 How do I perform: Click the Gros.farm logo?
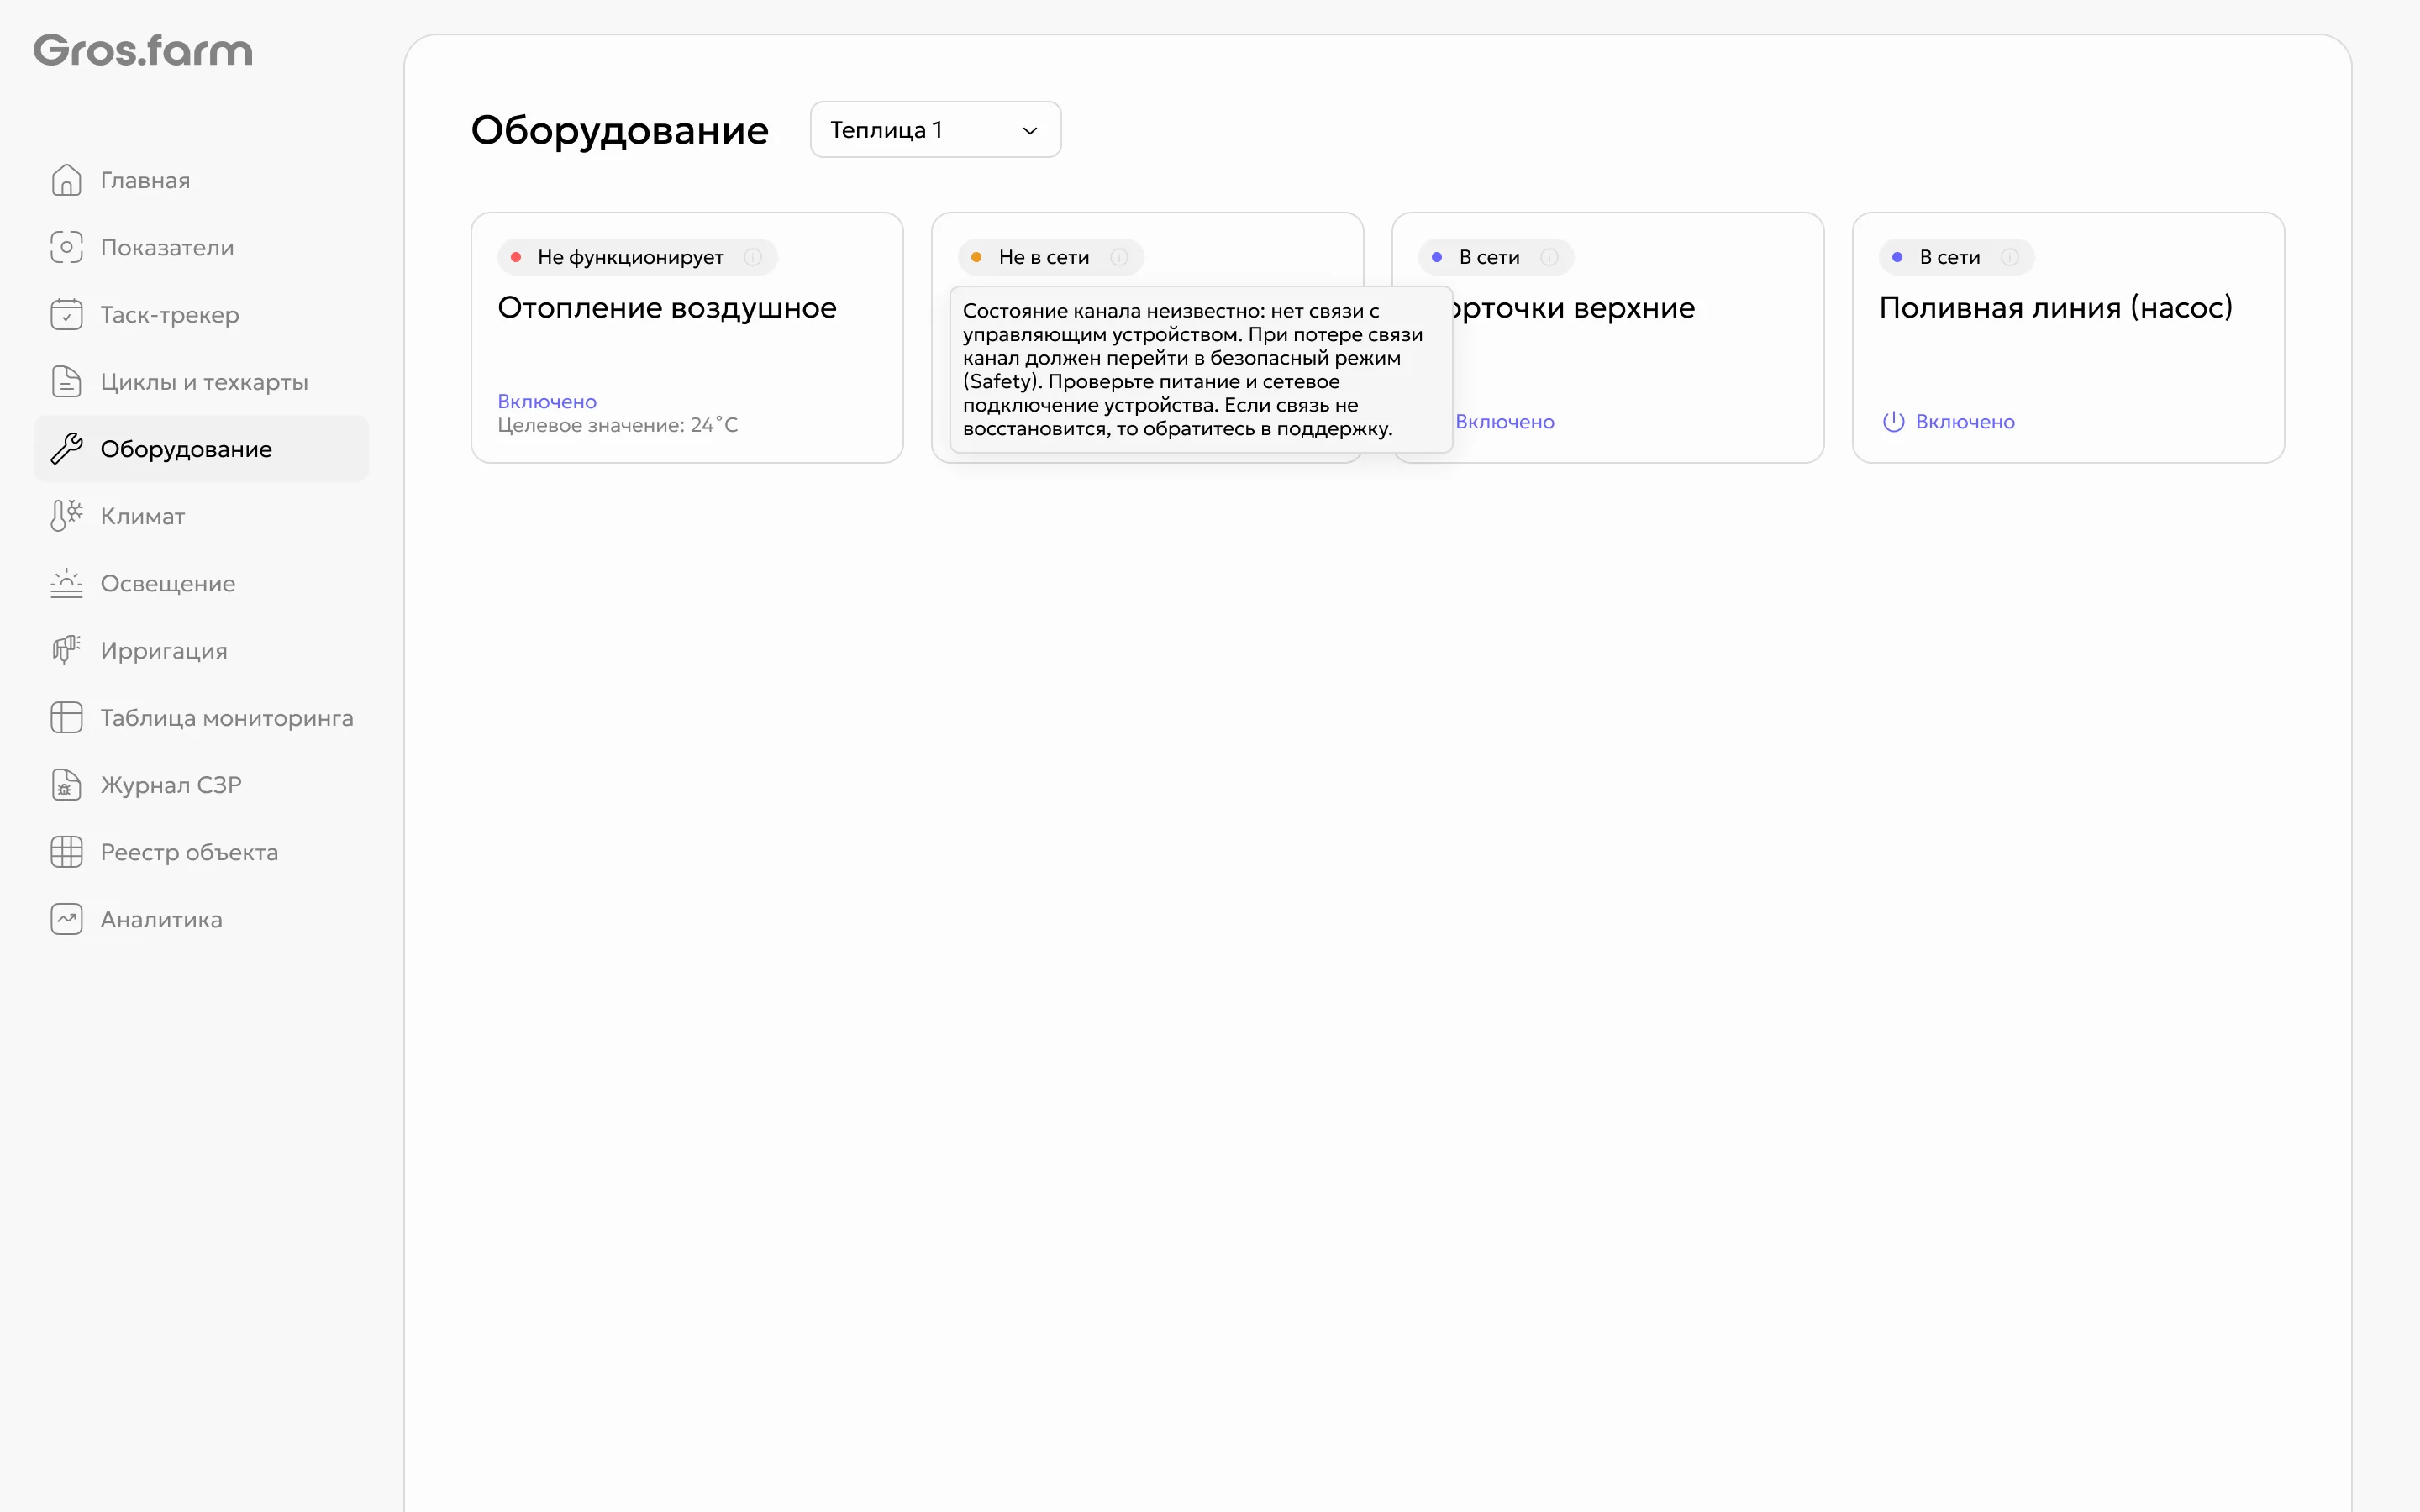point(143,50)
